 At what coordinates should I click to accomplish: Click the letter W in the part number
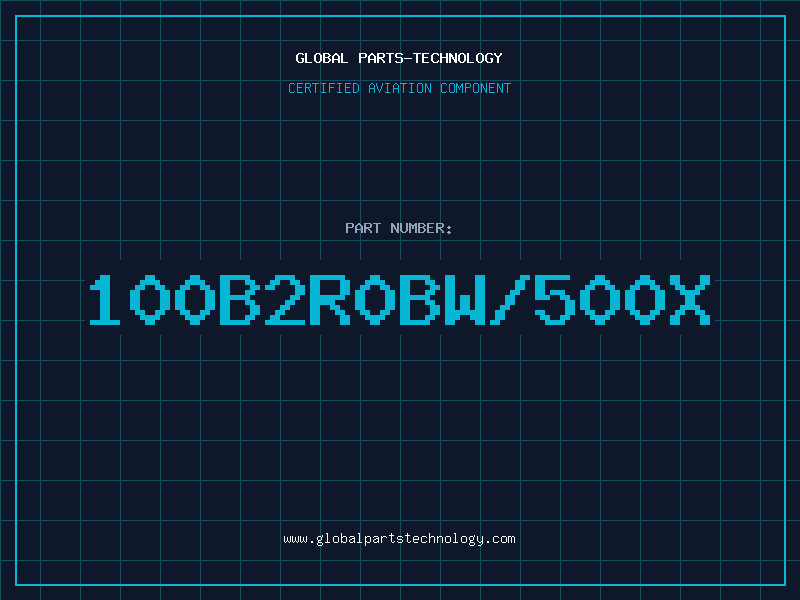465,300
